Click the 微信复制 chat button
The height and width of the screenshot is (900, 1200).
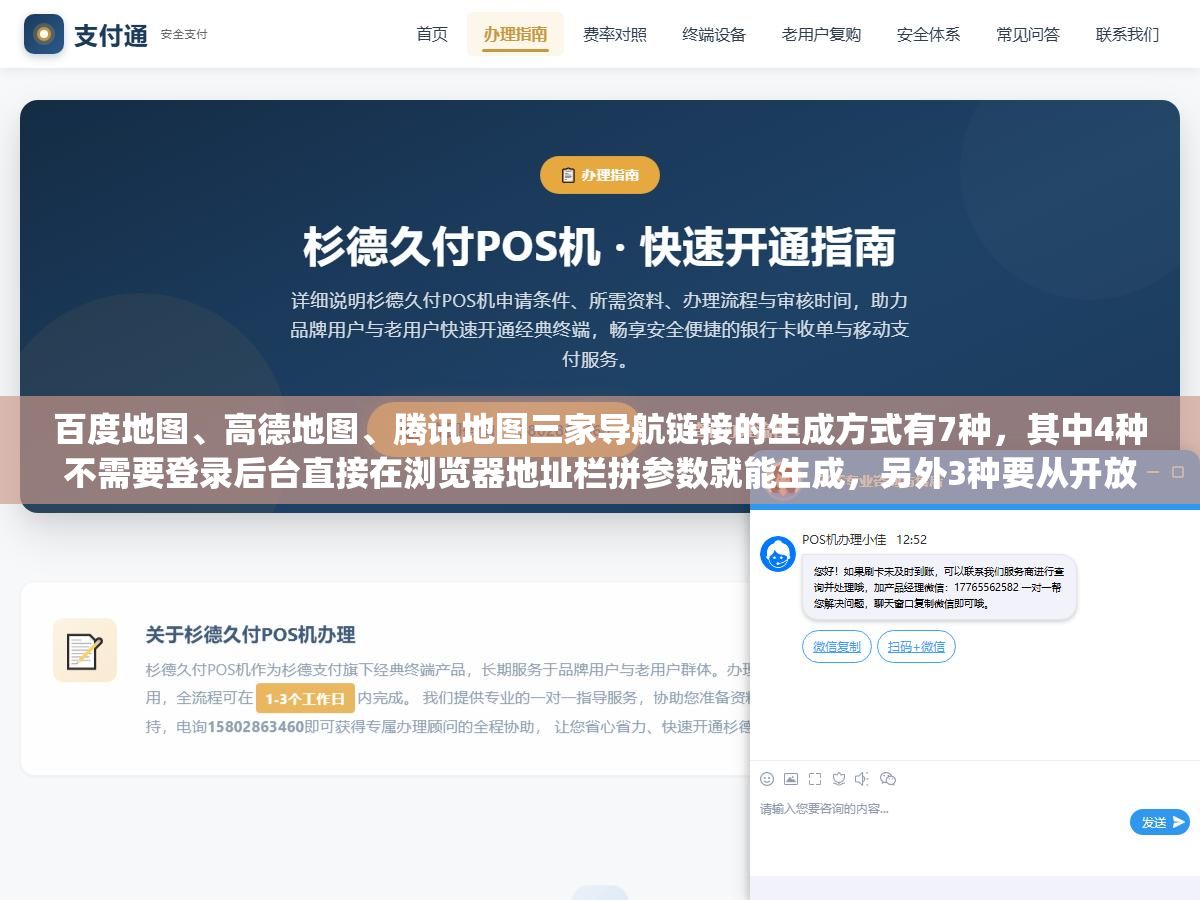[837, 647]
